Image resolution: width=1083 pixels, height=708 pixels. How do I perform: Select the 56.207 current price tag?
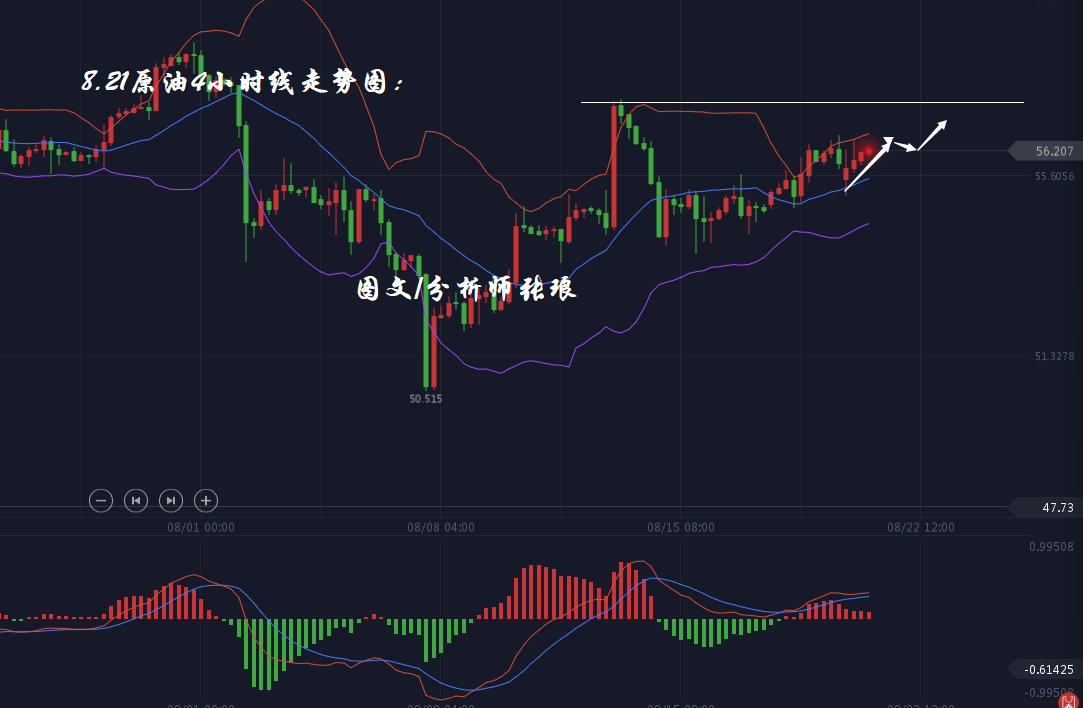[x=1050, y=151]
